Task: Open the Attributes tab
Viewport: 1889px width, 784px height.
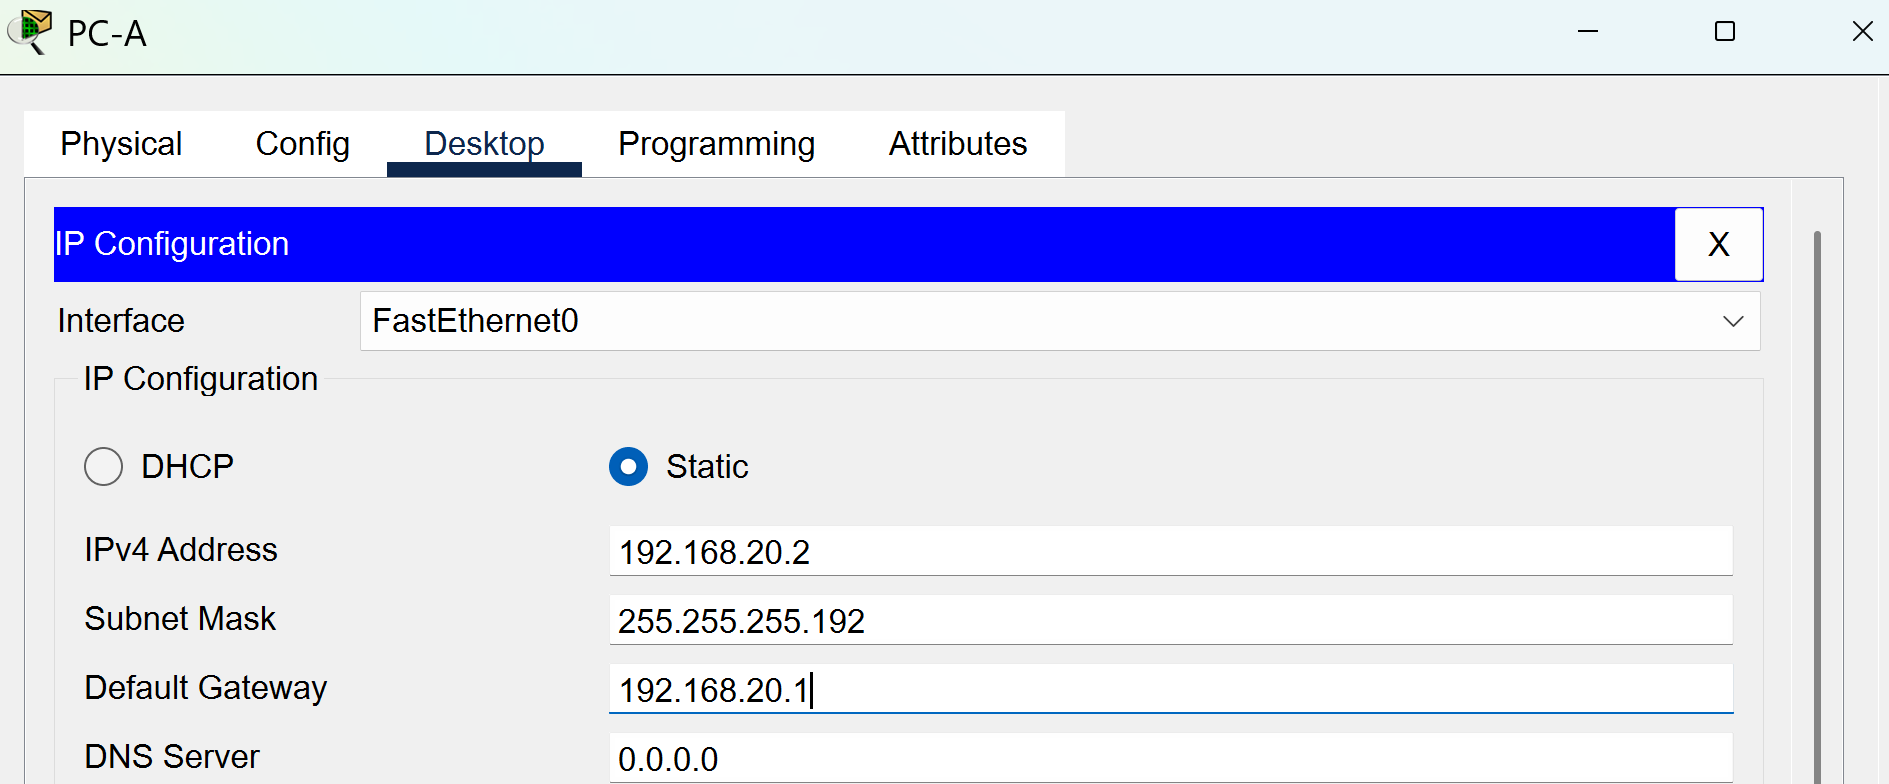Action: pyautogui.click(x=958, y=144)
